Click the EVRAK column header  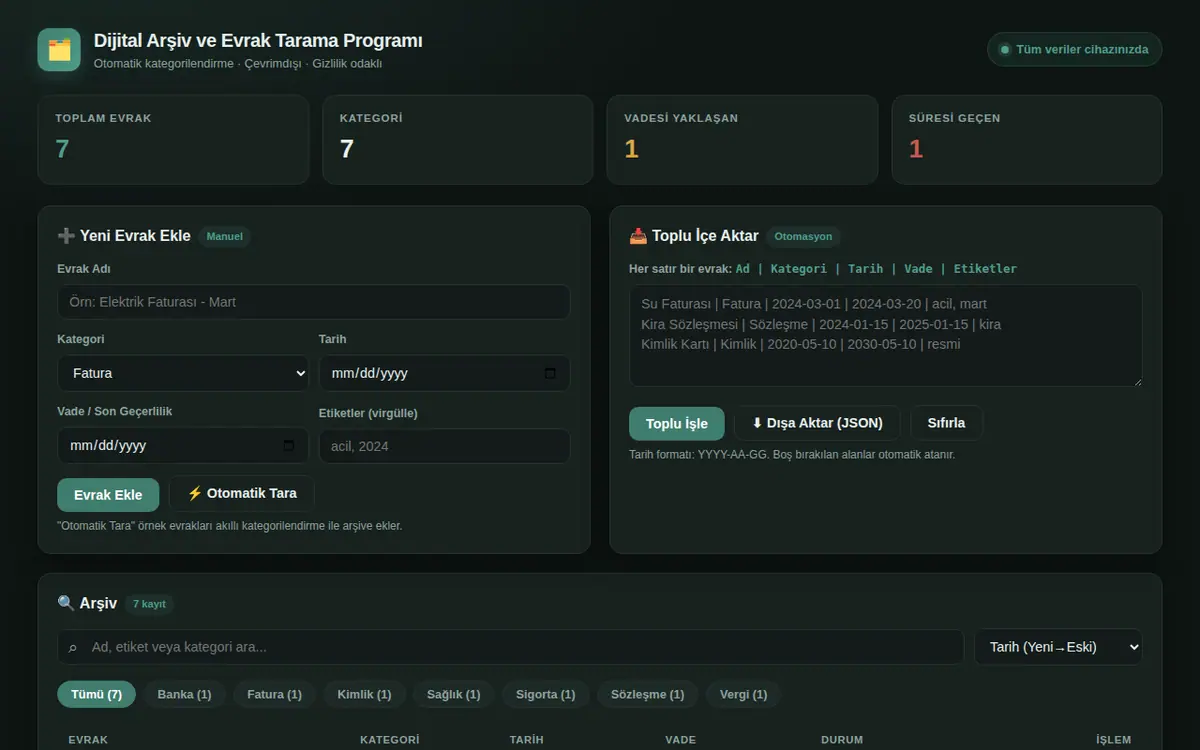click(x=88, y=740)
